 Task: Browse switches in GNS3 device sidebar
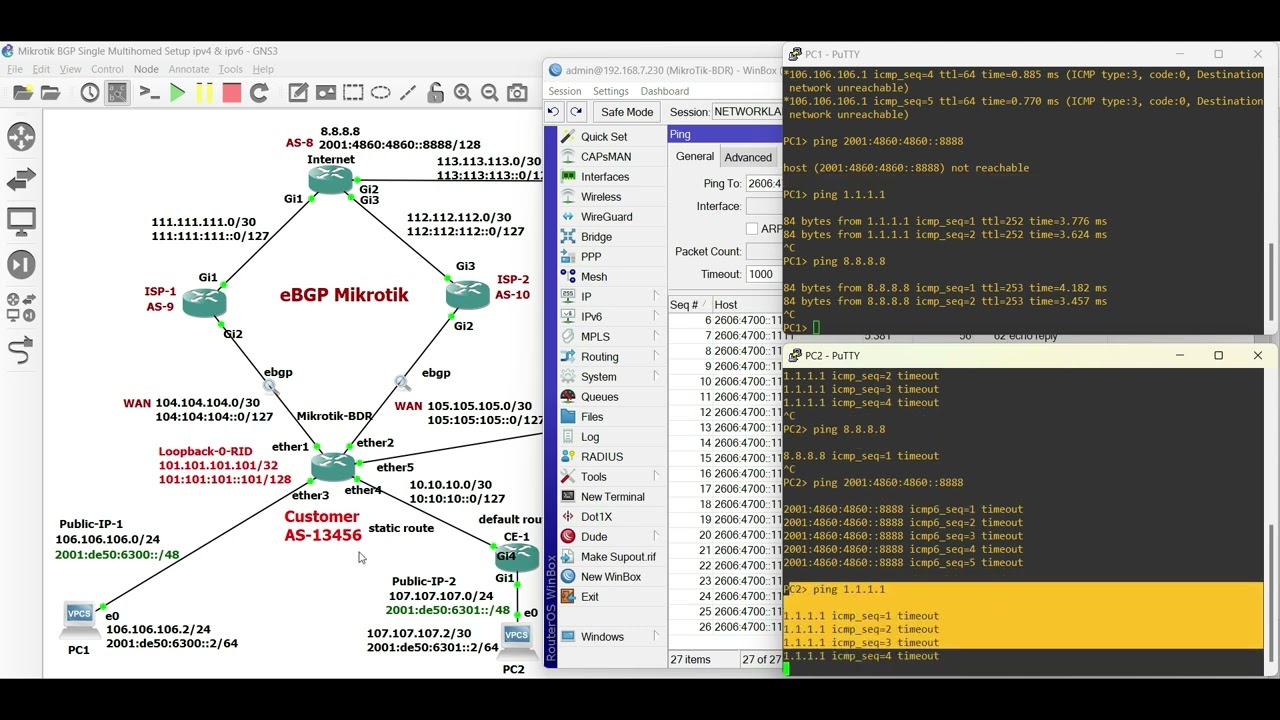pos(21,180)
